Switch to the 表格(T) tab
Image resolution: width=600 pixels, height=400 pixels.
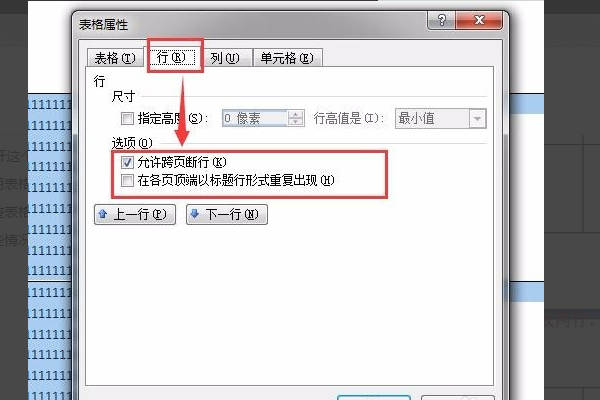pyautogui.click(x=115, y=58)
